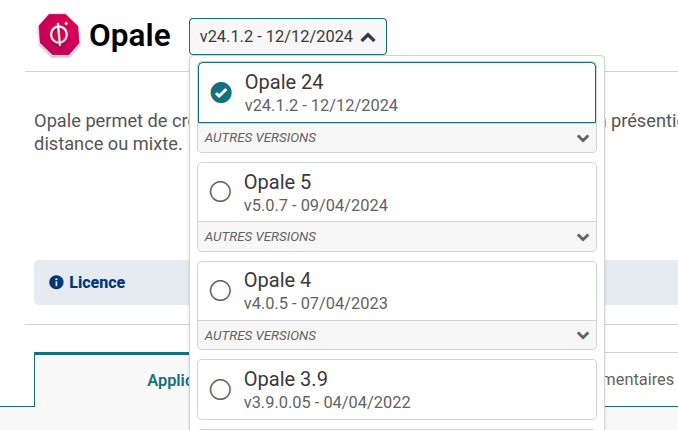
Task: Click the description text 'distance ou mixte.'
Action: pyautogui.click(x=108, y=144)
